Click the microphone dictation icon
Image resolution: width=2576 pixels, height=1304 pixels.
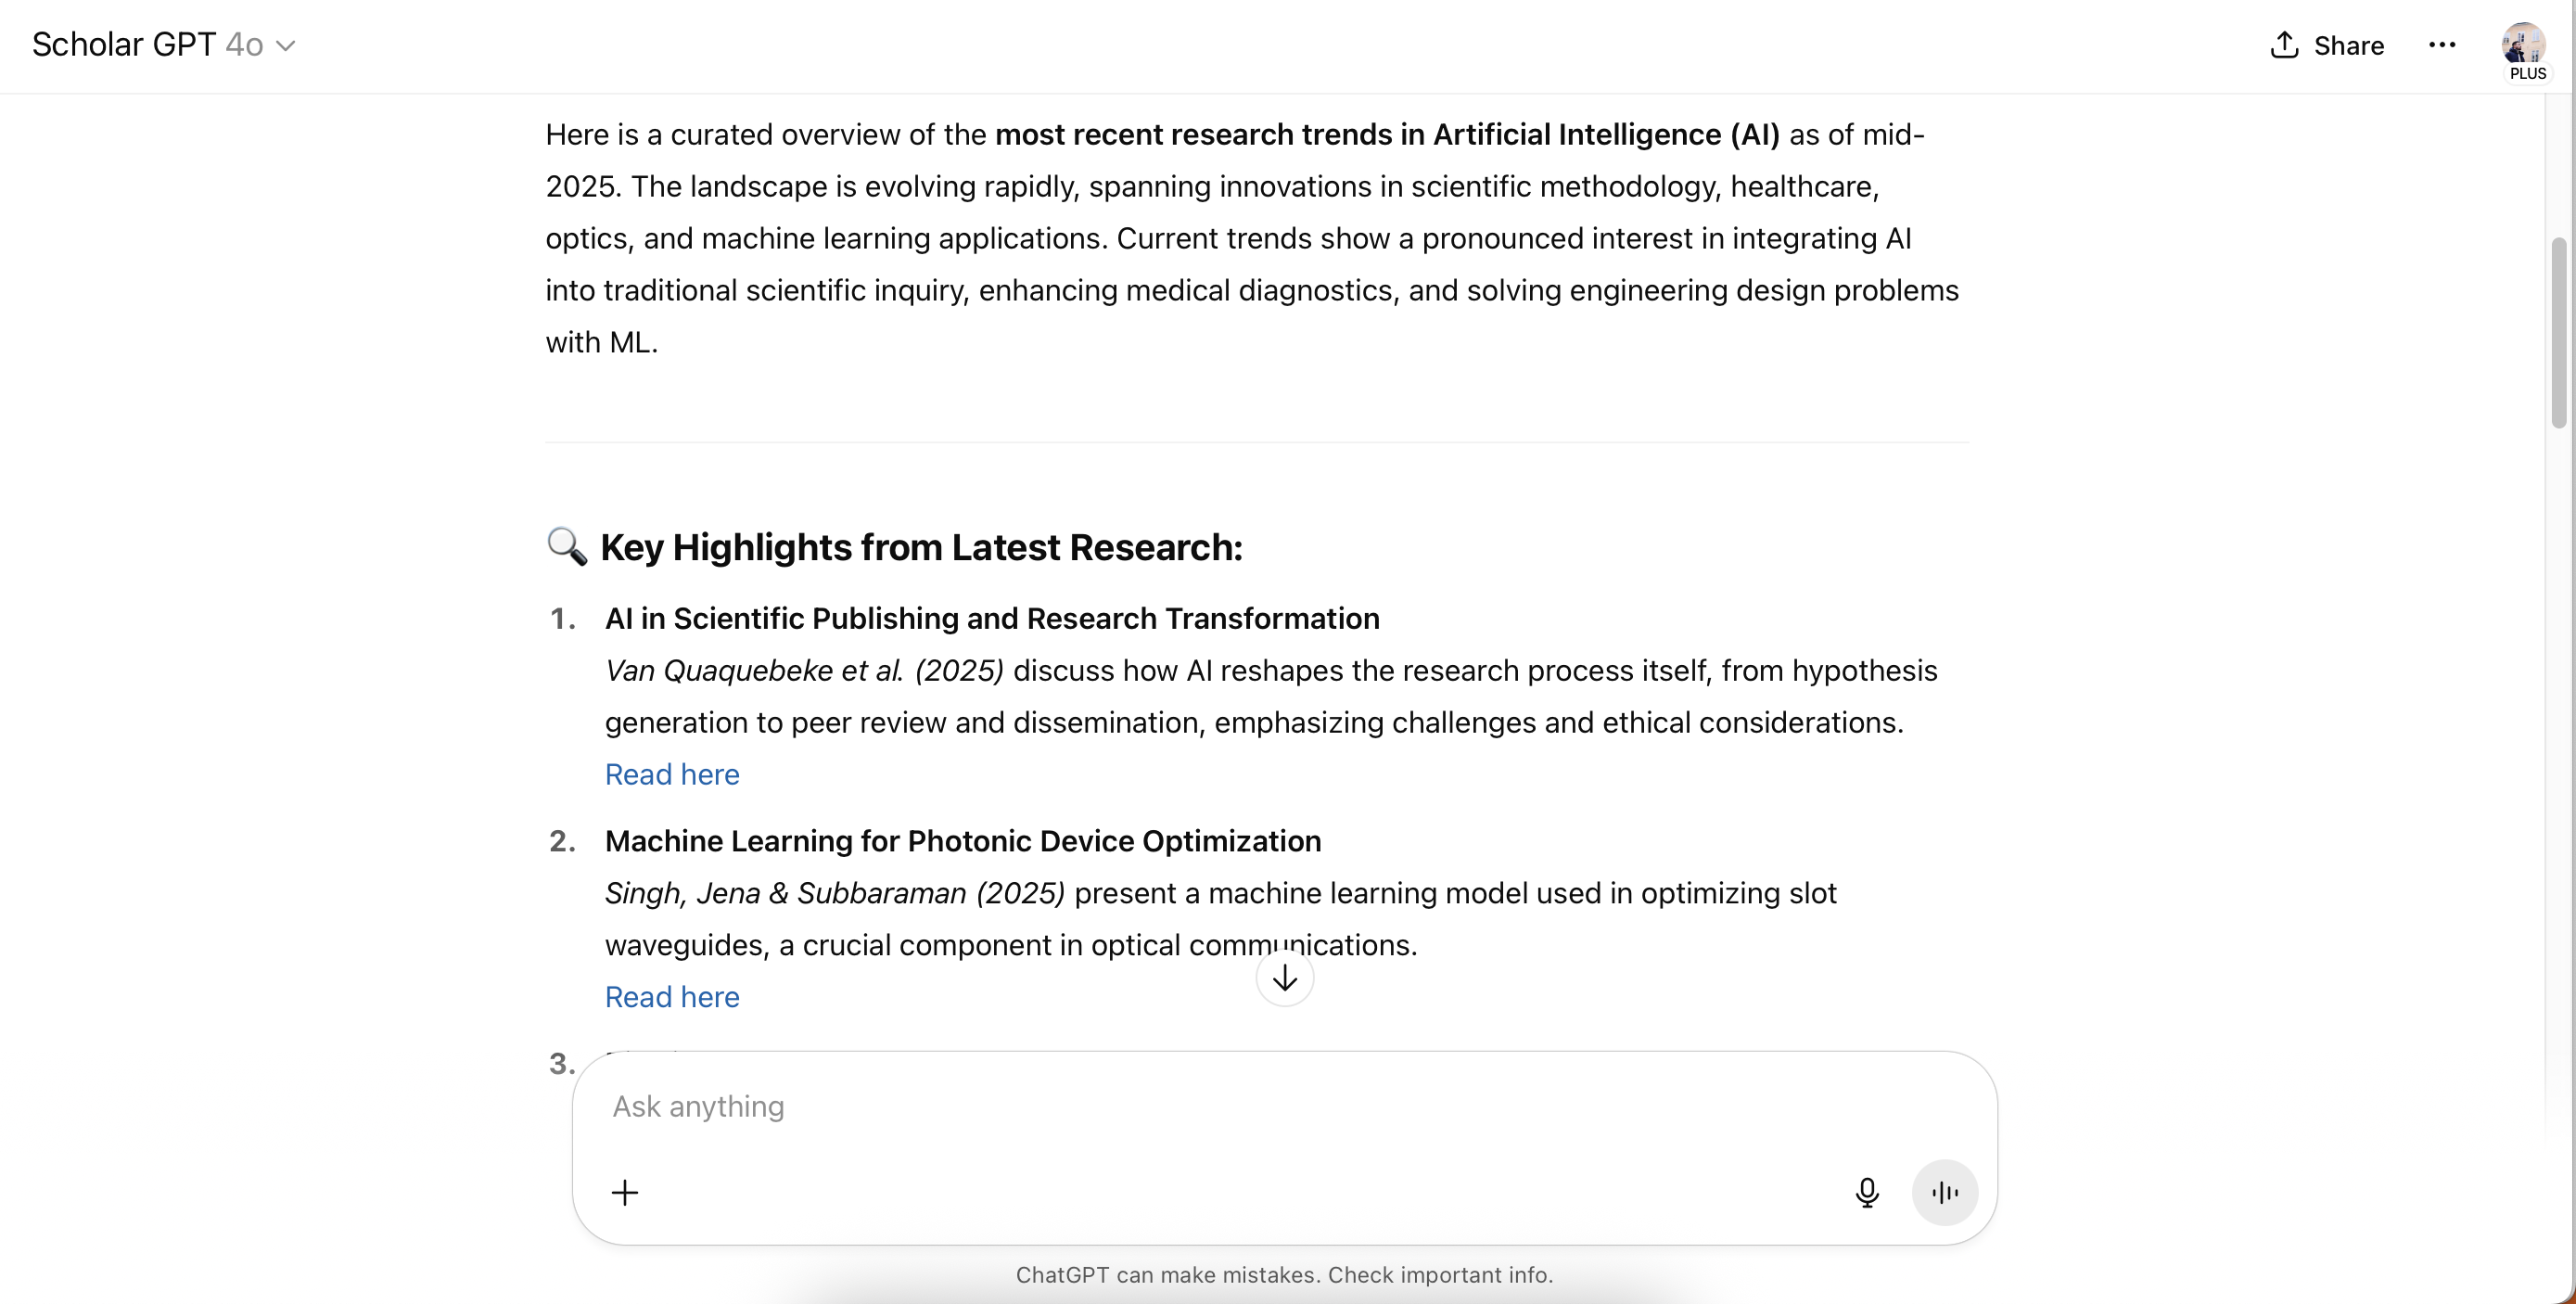1866,1191
